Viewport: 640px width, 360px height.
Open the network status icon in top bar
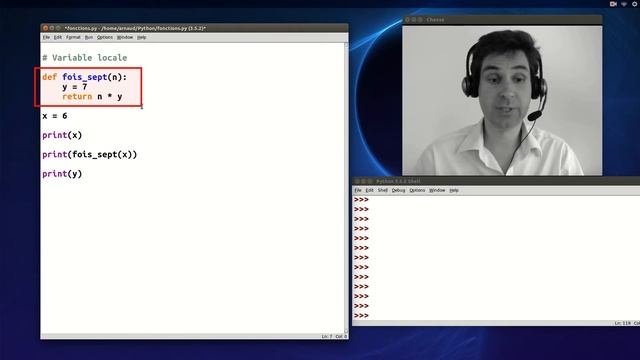pyautogui.click(x=624, y=4)
